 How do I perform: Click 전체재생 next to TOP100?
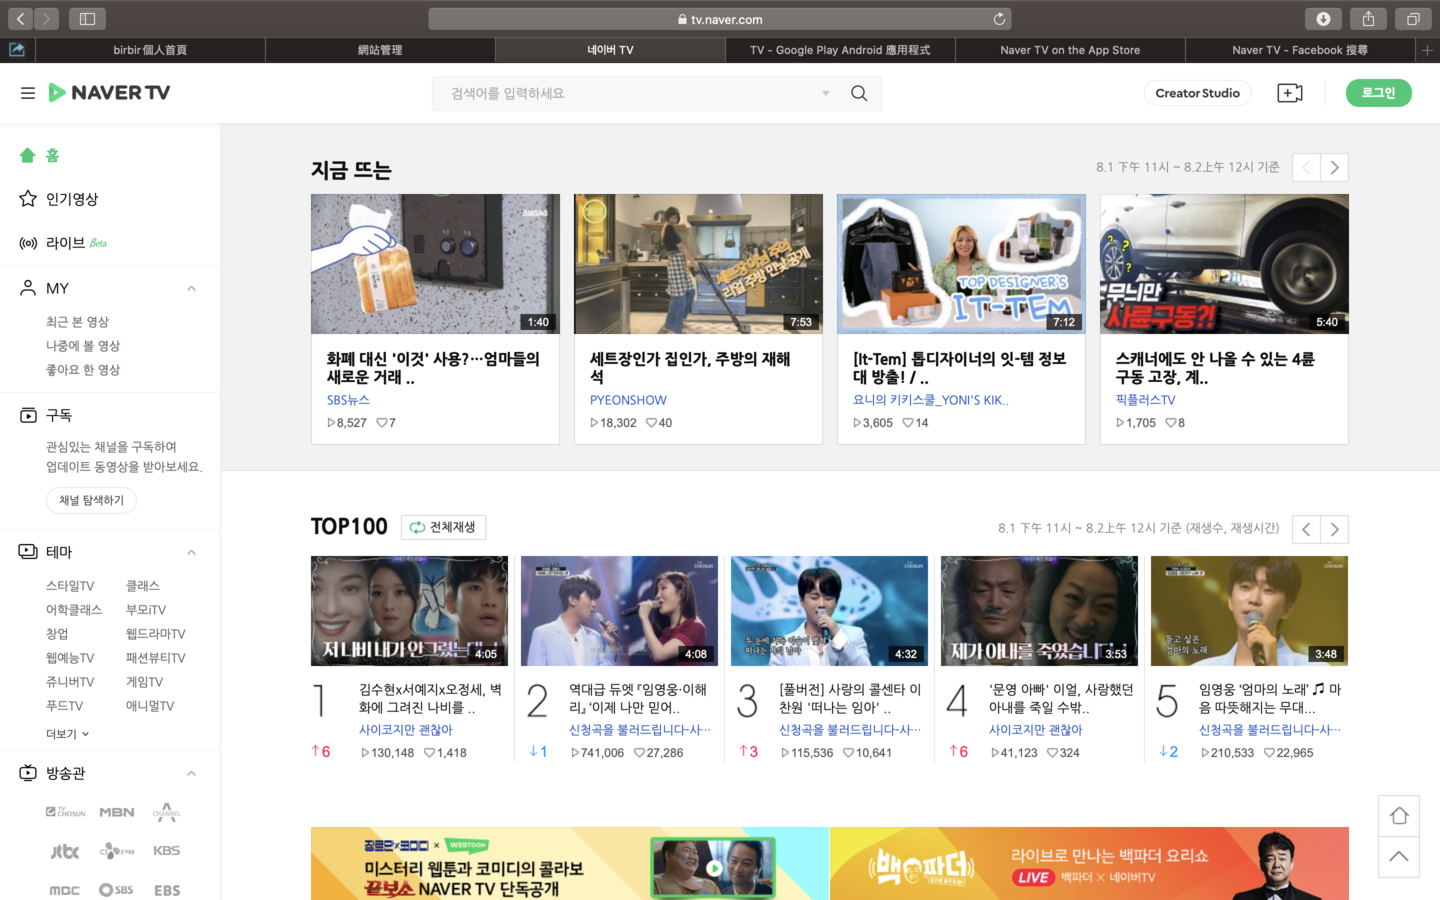pyautogui.click(x=443, y=527)
